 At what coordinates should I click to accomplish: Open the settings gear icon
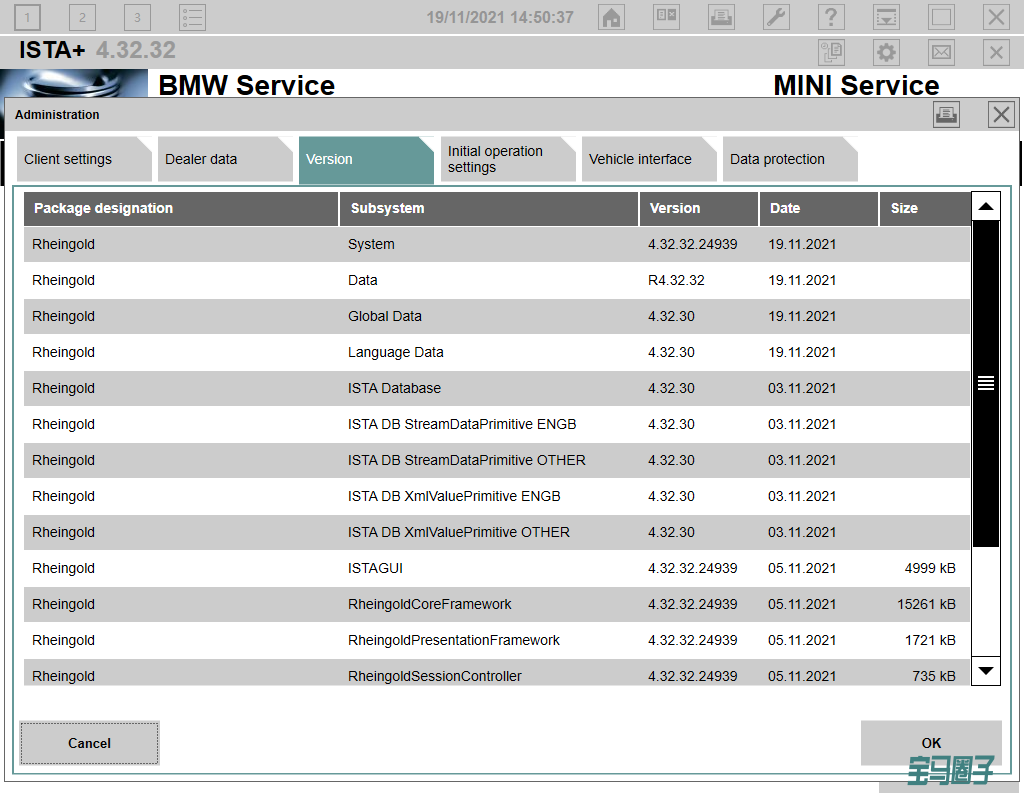point(886,52)
